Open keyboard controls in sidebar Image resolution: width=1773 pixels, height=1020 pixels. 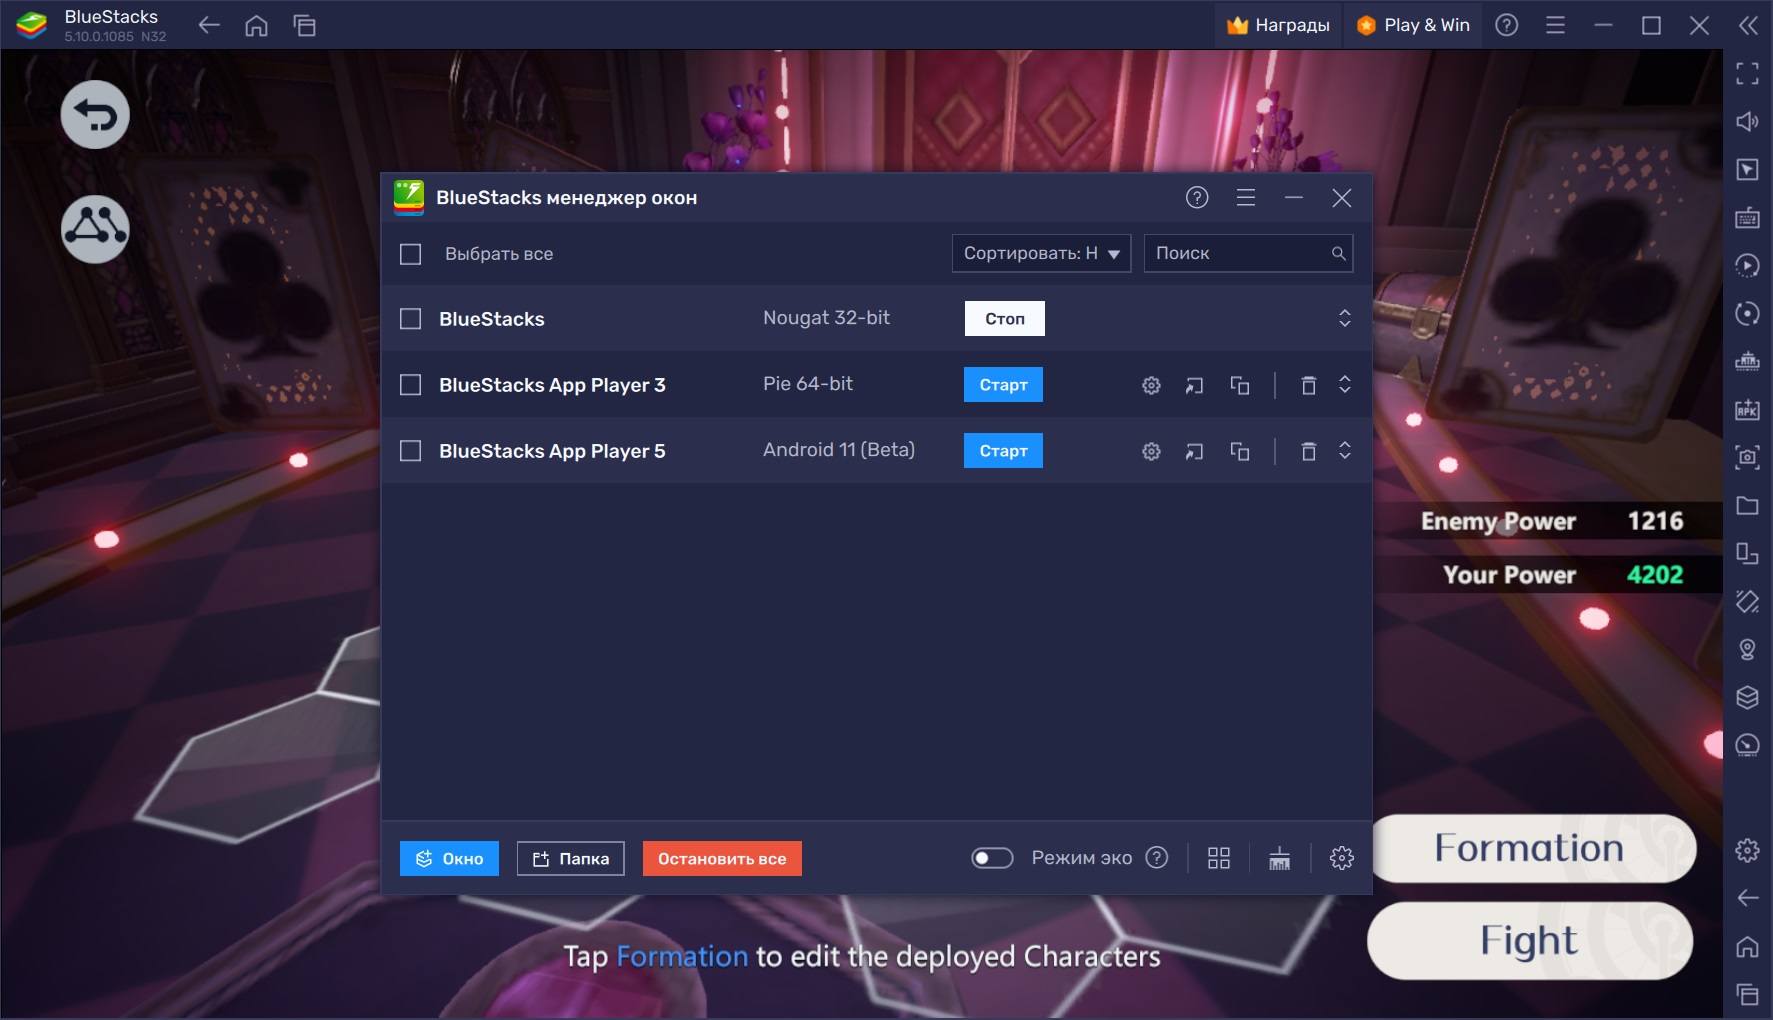pos(1747,217)
